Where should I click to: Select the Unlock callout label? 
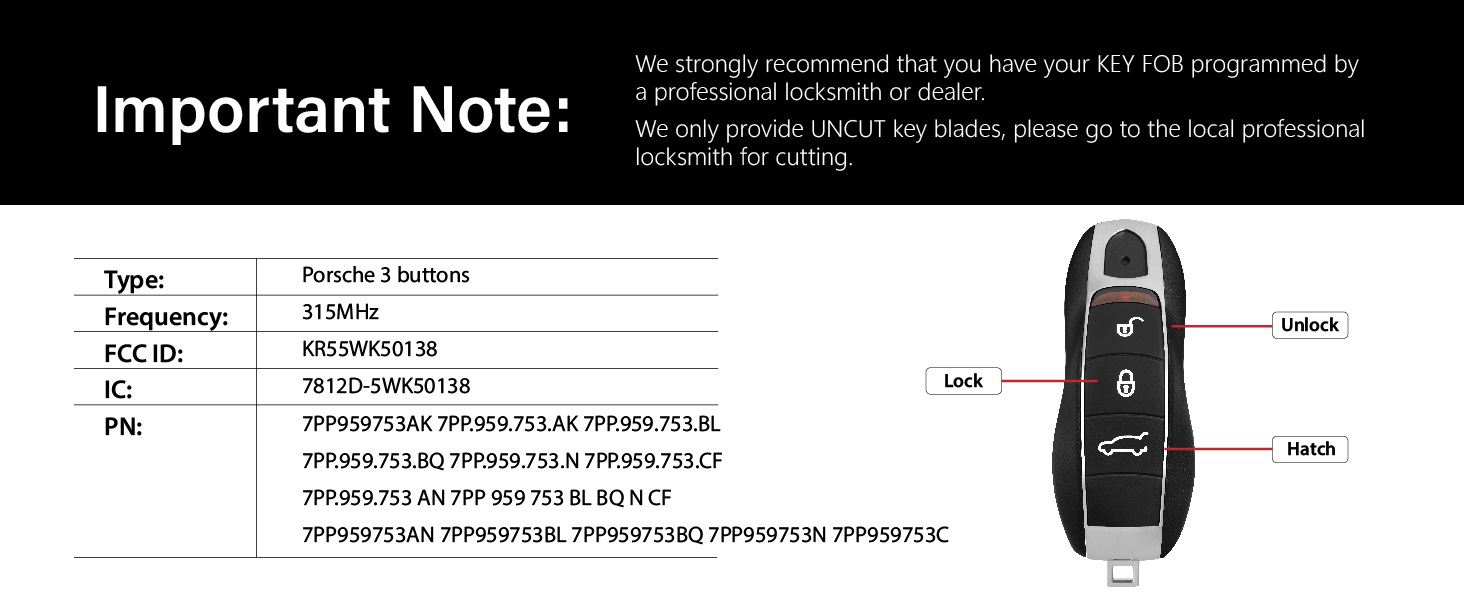coord(1309,325)
